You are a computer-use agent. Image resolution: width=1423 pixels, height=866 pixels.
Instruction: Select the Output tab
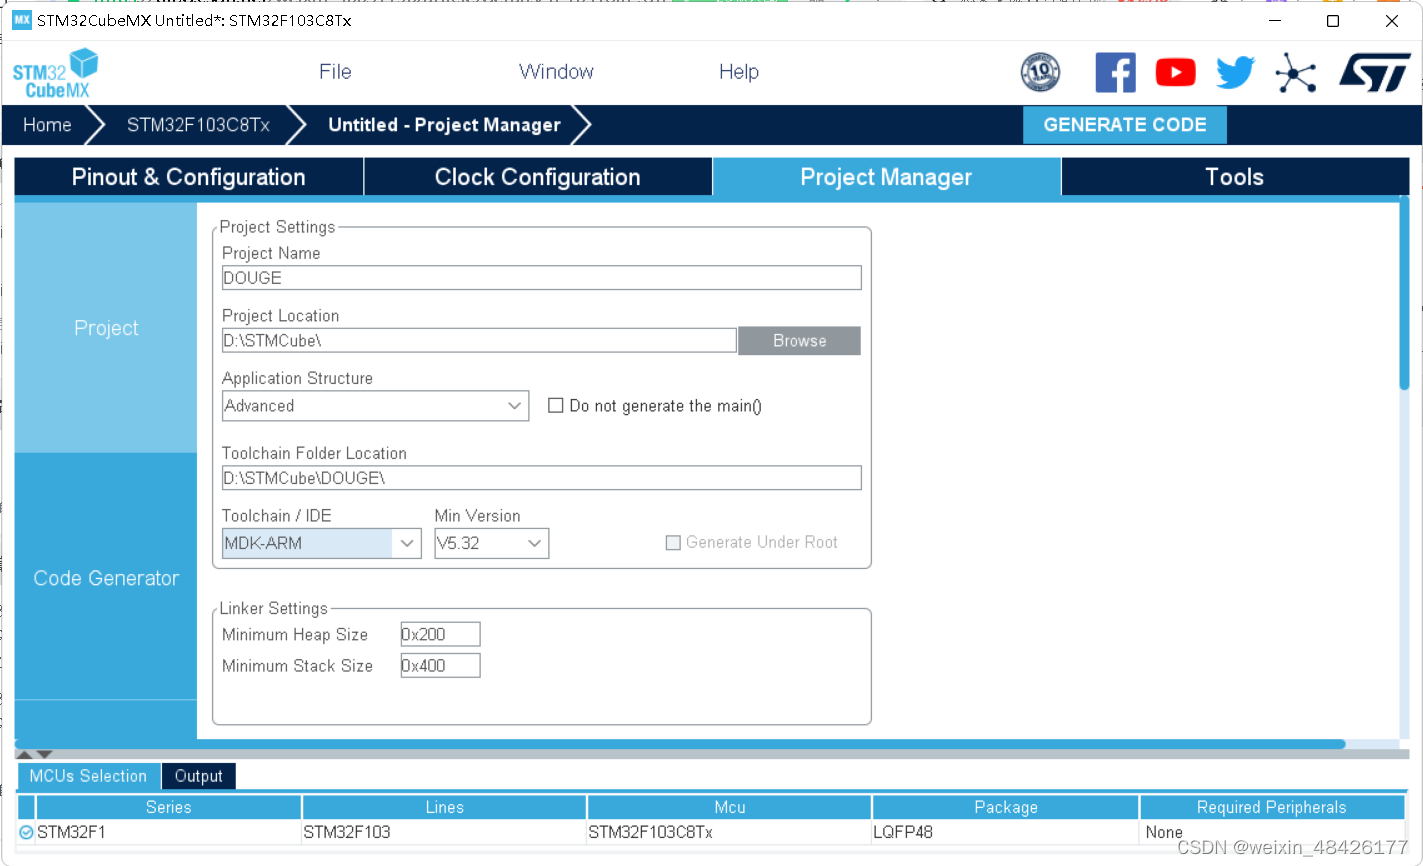tap(199, 776)
